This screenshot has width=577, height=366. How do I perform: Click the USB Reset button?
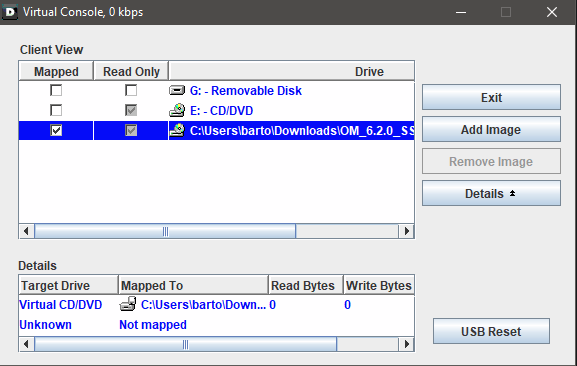point(491,331)
